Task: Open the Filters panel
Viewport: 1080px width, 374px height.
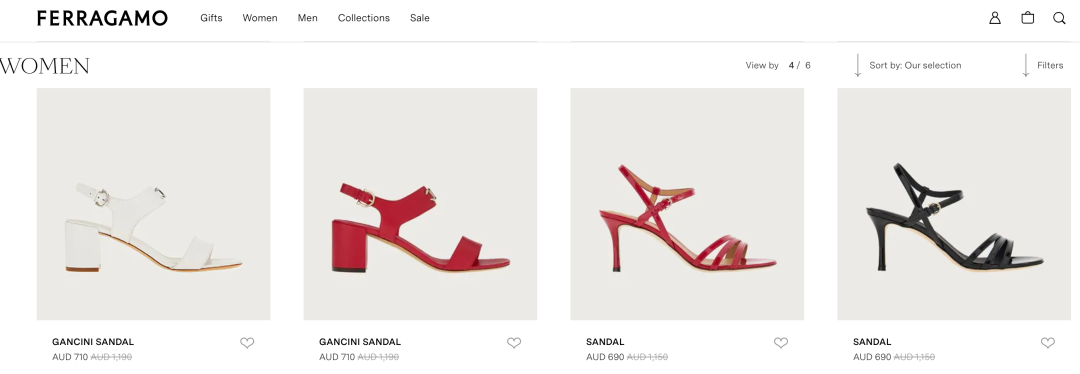Action: [1050, 65]
